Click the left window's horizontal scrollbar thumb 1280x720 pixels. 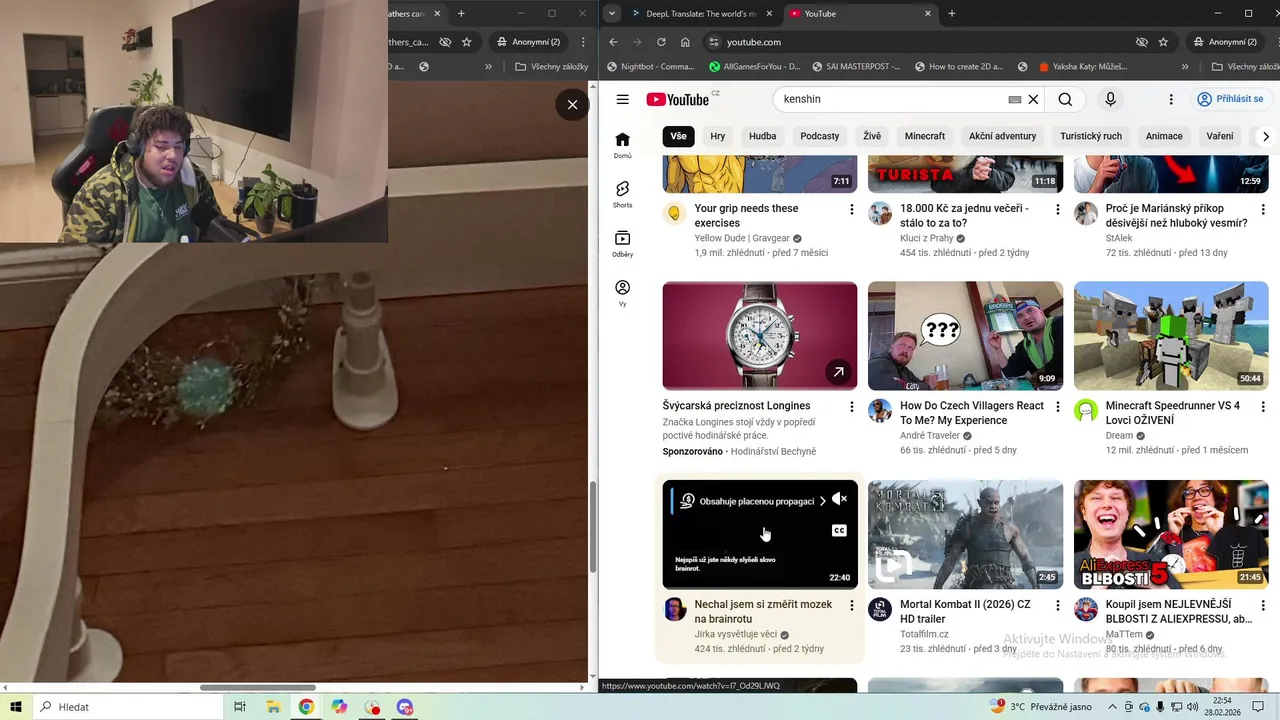pyautogui.click(x=258, y=687)
